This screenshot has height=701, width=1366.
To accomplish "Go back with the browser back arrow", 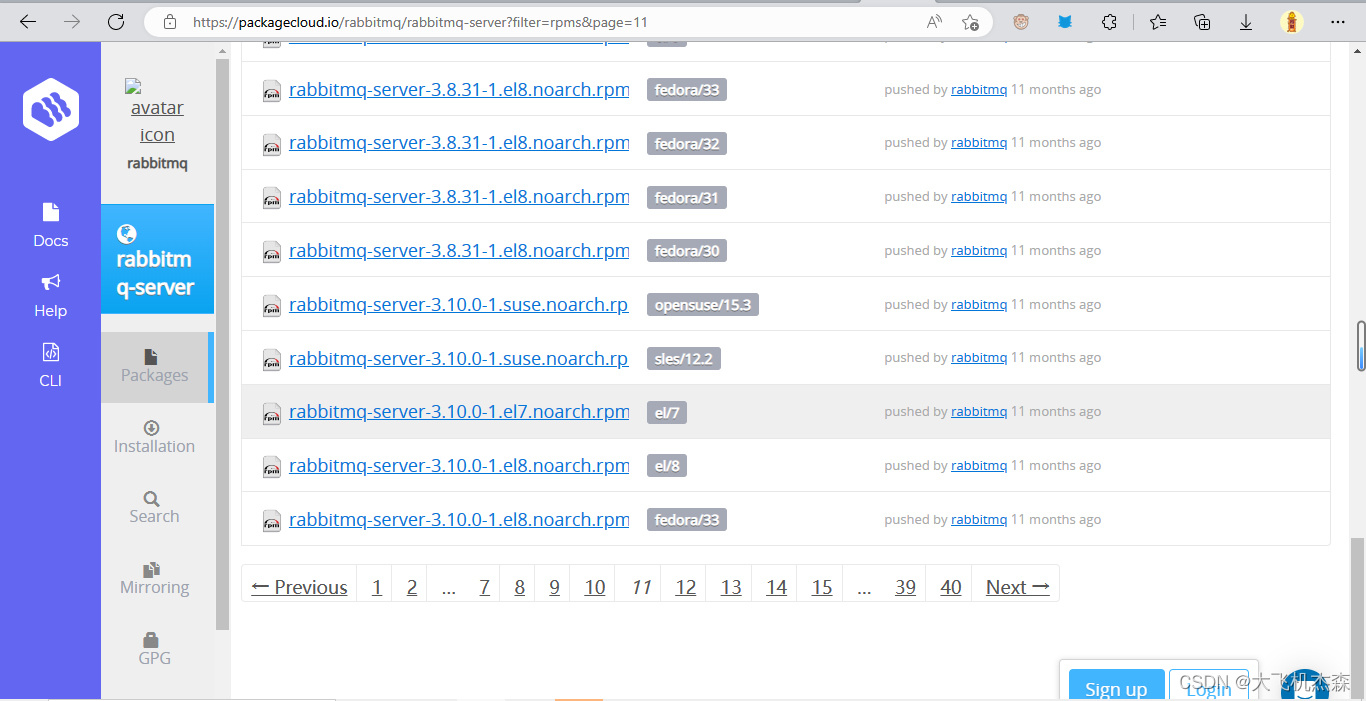I will tap(27, 22).
